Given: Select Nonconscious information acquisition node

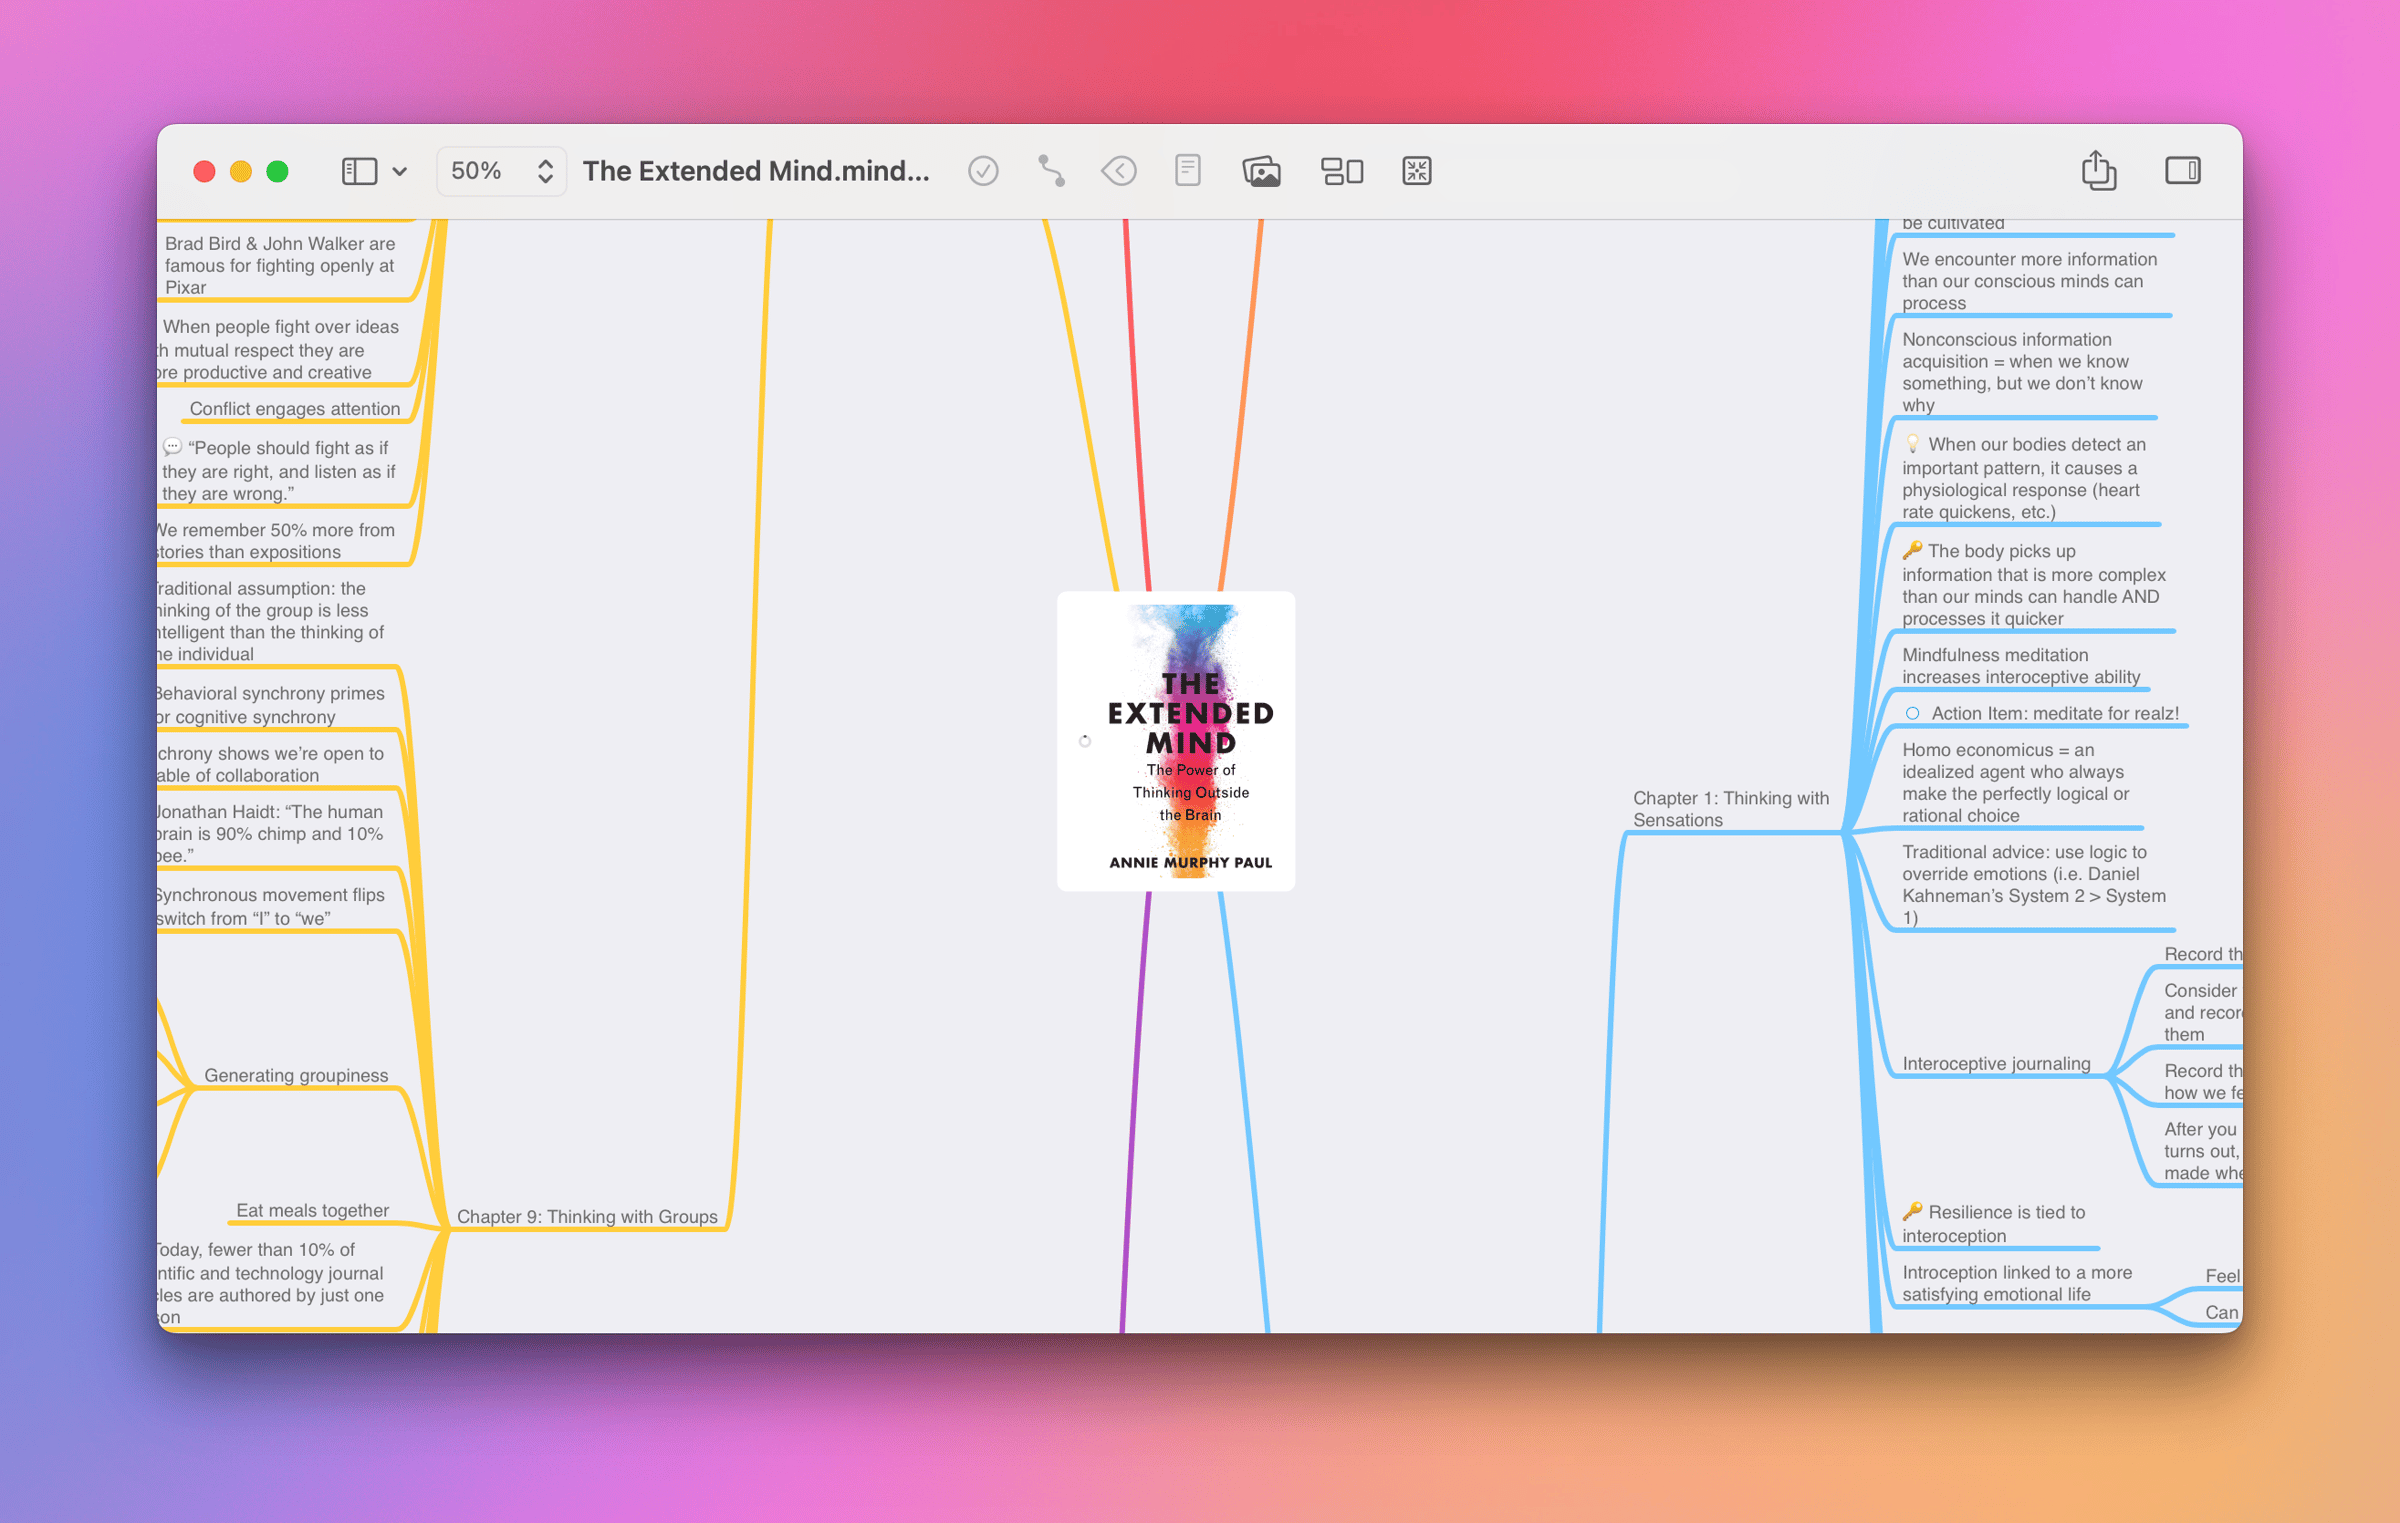Looking at the screenshot, I should (2021, 372).
